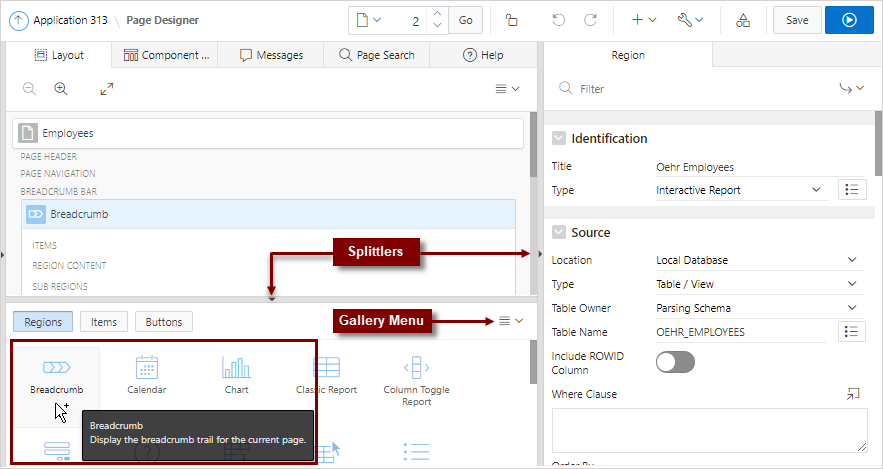Open the source Type dropdown Table / View
Image resolution: width=883 pixels, height=469 pixels.
tap(759, 284)
